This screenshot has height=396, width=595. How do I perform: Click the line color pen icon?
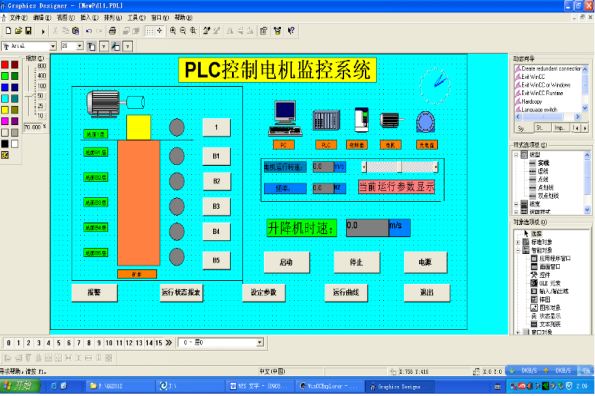[116, 46]
